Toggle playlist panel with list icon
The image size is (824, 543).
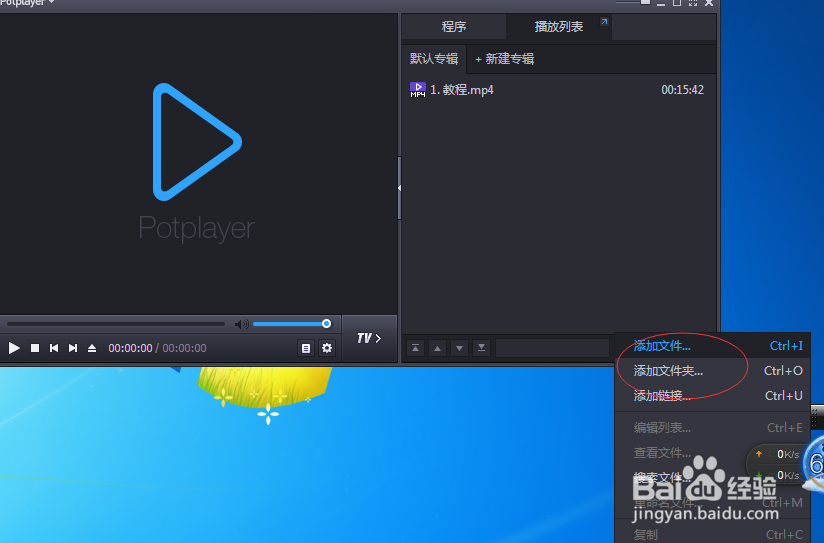tap(306, 348)
